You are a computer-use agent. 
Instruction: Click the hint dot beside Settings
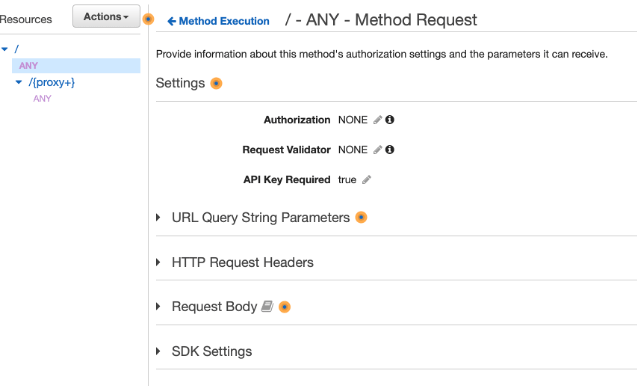coord(216,83)
